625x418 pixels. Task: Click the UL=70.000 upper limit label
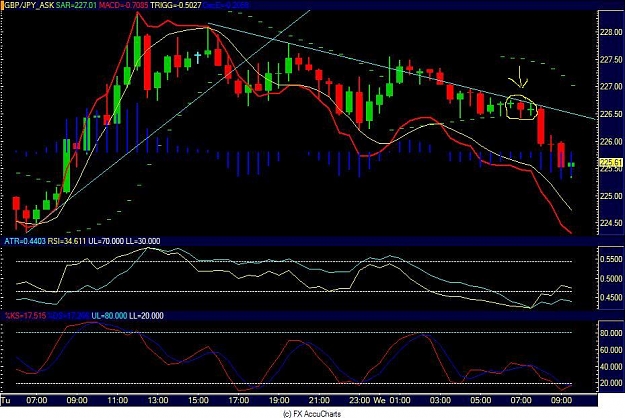click(106, 241)
